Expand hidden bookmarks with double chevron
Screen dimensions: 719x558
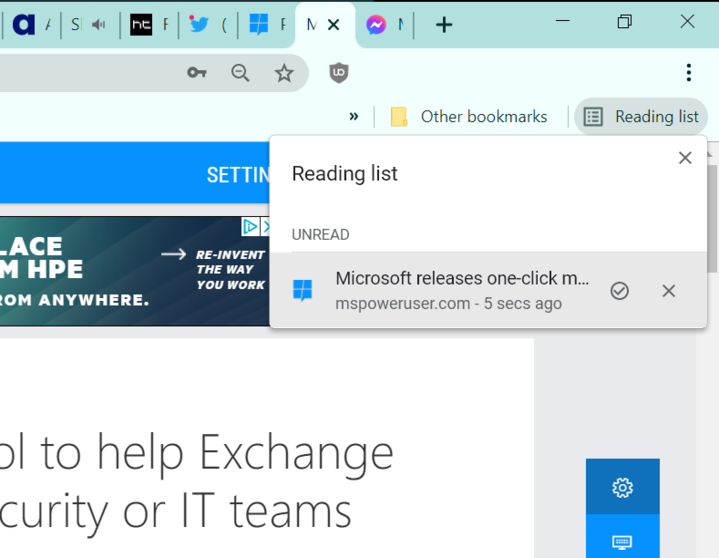point(354,117)
